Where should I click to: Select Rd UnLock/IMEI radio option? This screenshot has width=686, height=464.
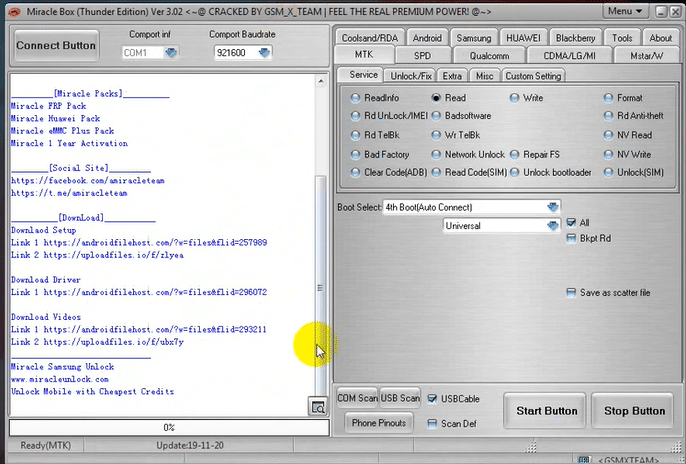pos(355,116)
